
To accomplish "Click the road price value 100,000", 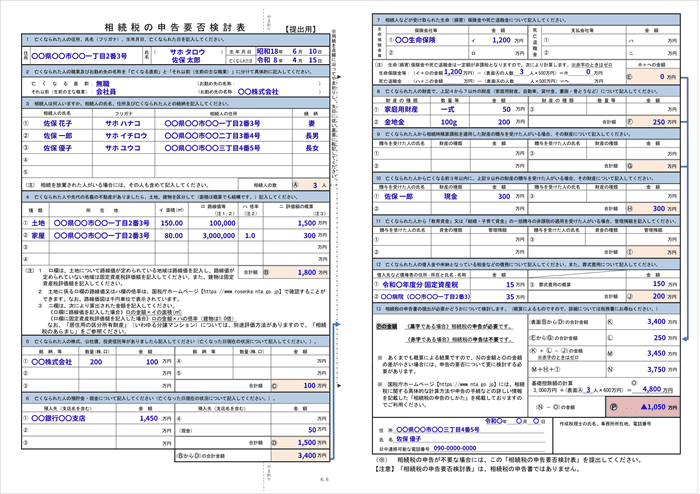I will click(x=222, y=223).
